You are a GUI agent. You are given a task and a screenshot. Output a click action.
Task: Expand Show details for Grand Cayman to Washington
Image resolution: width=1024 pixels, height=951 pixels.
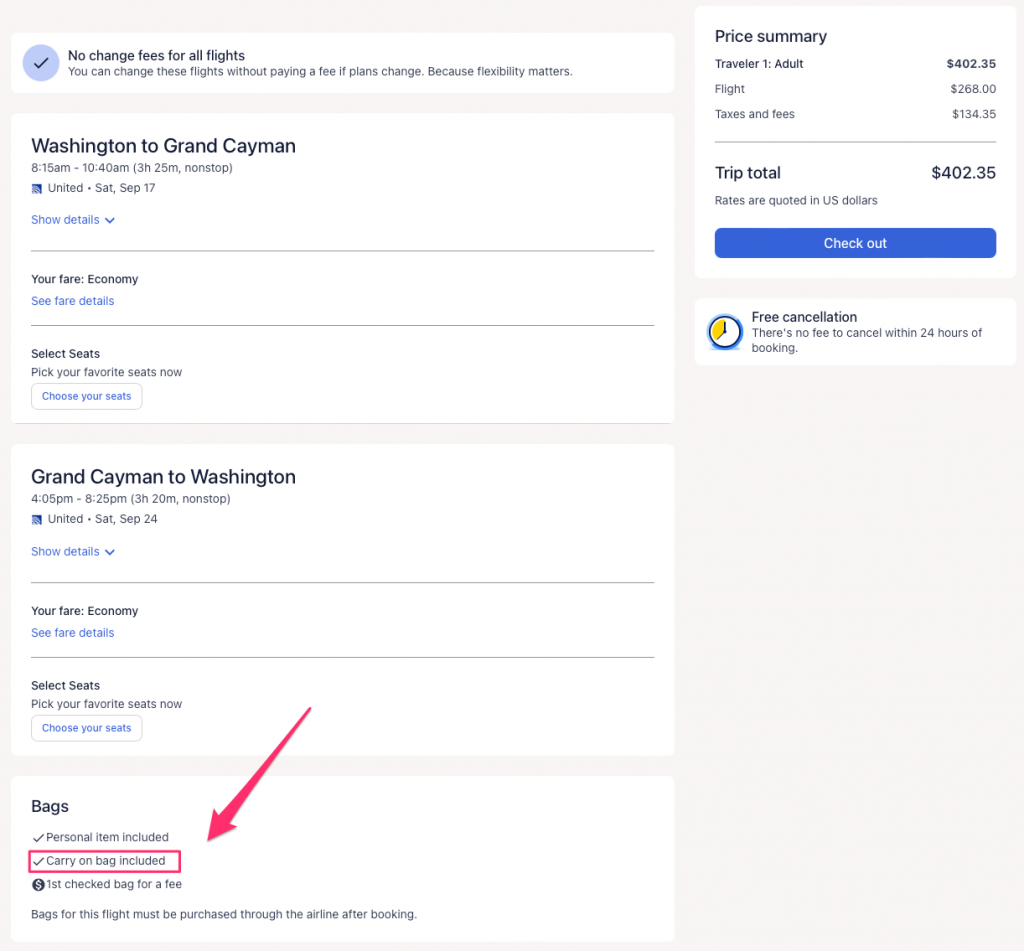[x=66, y=552]
